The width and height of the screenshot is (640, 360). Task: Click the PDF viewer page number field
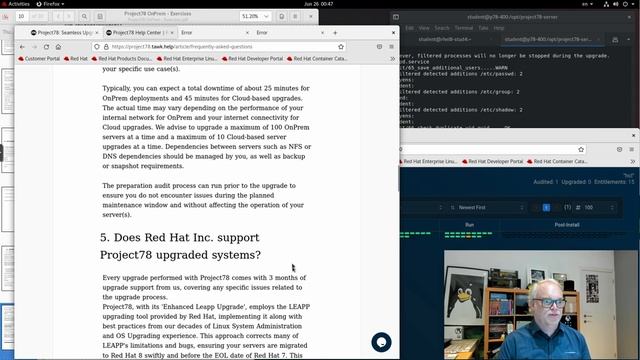[21, 16]
